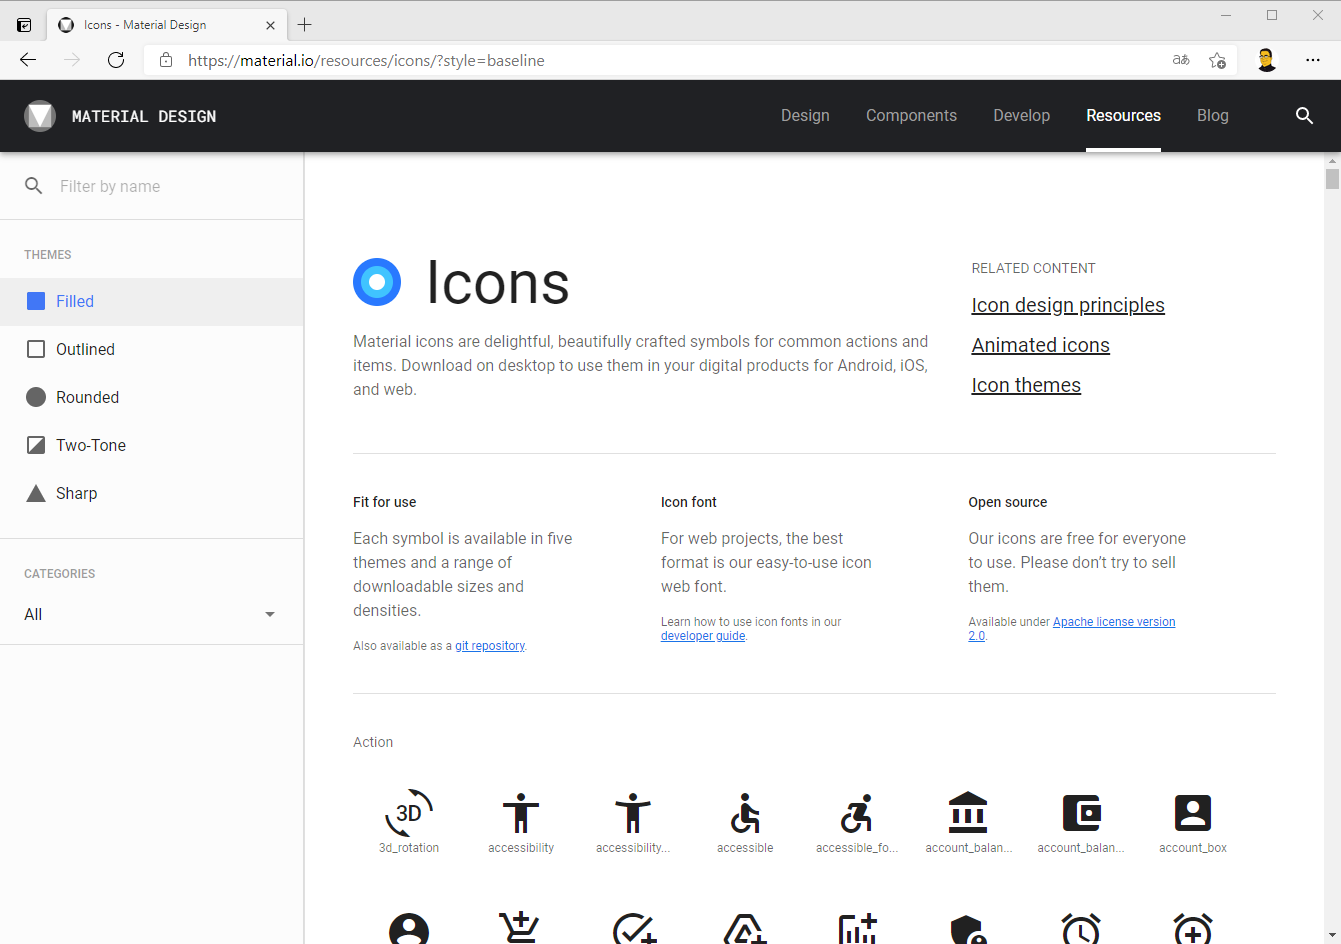Click the 3d_rotation icon
Viewport: 1341px width, 944px height.
click(x=409, y=814)
